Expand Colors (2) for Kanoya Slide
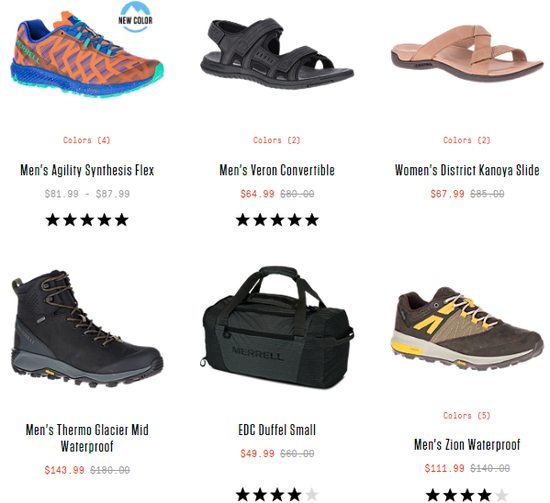 click(467, 140)
